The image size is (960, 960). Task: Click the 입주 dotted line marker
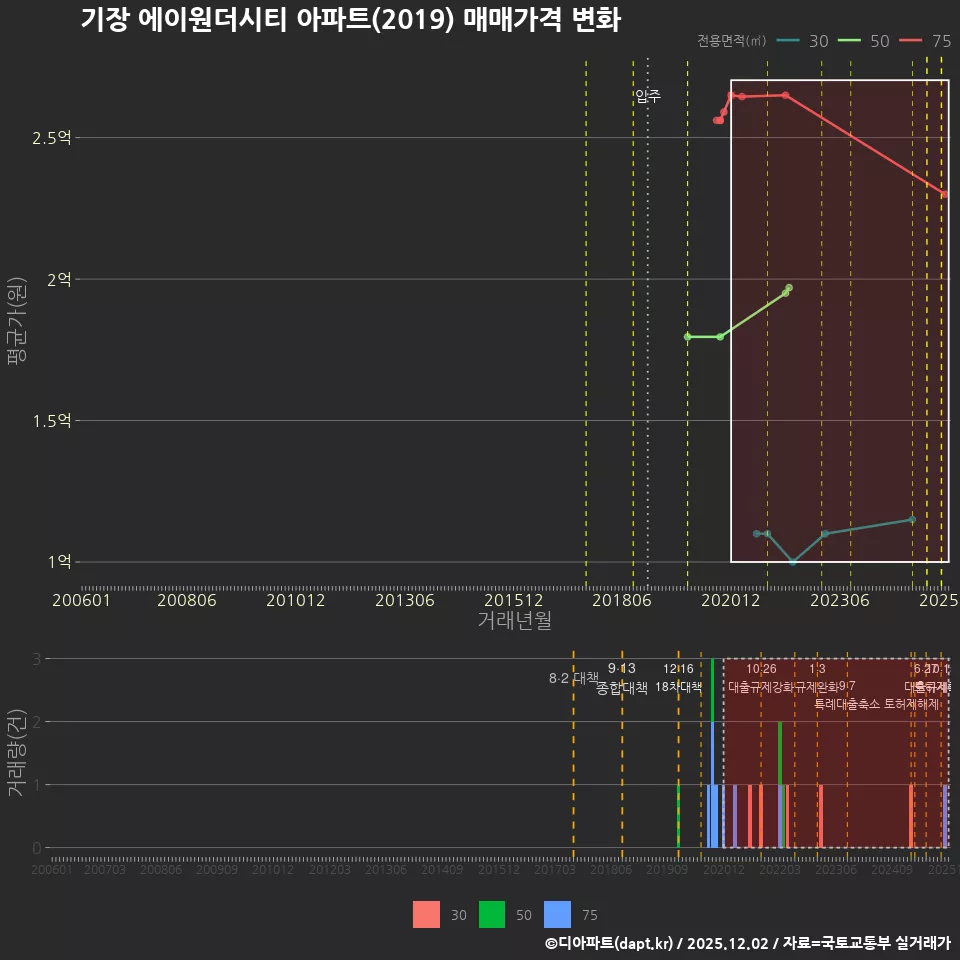646,97
